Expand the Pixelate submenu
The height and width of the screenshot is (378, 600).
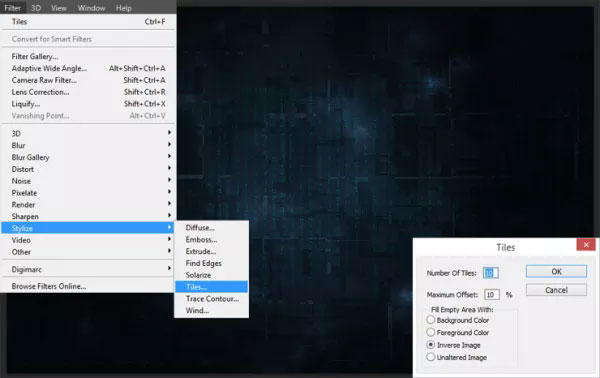click(x=88, y=193)
